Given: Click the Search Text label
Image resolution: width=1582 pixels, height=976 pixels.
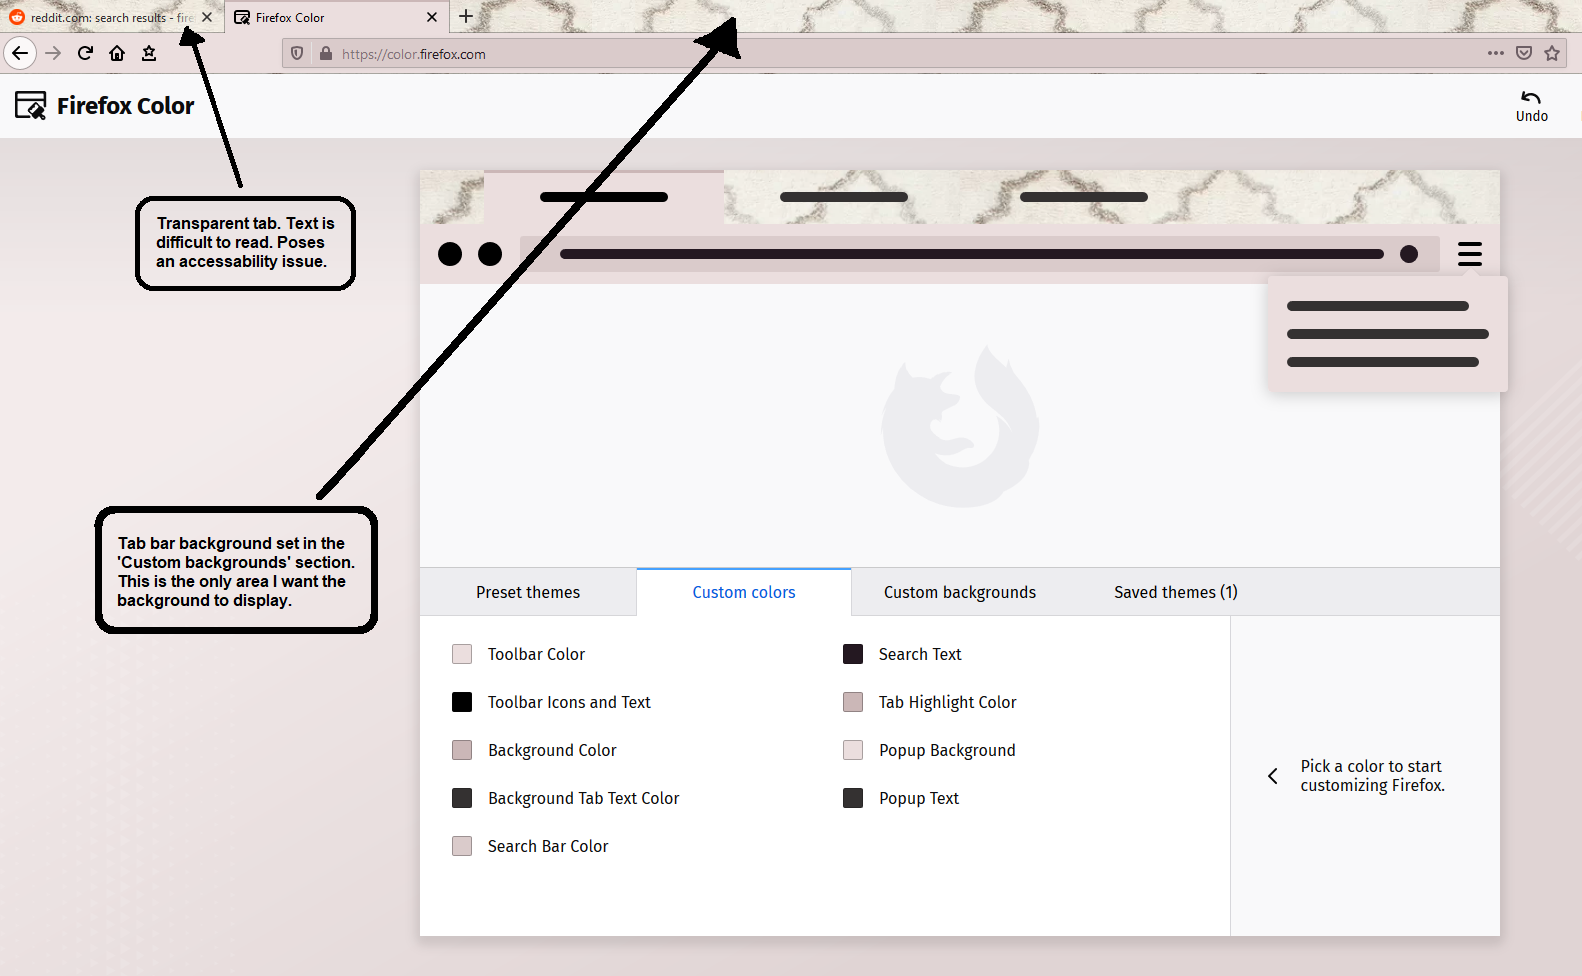Looking at the screenshot, I should coord(920,654).
